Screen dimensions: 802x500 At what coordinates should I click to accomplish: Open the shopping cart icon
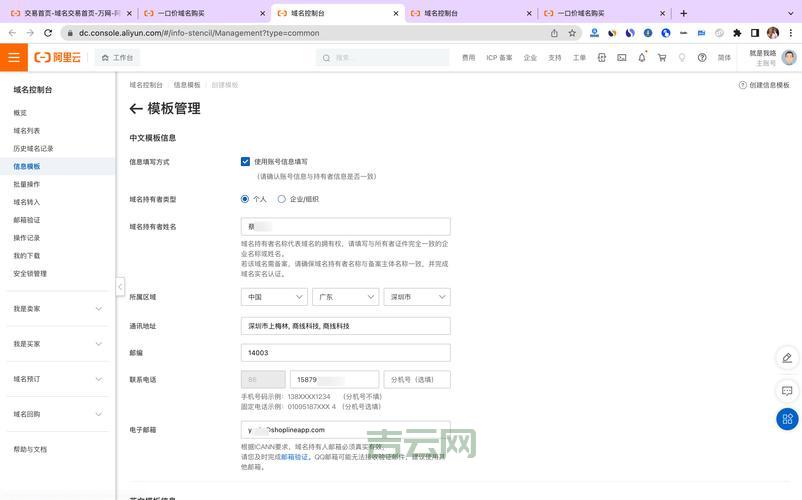coord(662,58)
